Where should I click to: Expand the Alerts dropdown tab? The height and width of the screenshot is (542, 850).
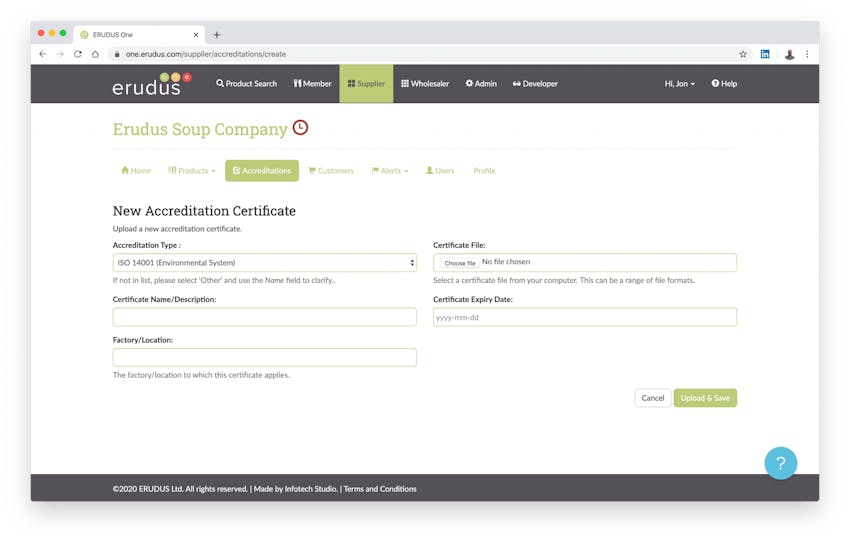(x=390, y=171)
